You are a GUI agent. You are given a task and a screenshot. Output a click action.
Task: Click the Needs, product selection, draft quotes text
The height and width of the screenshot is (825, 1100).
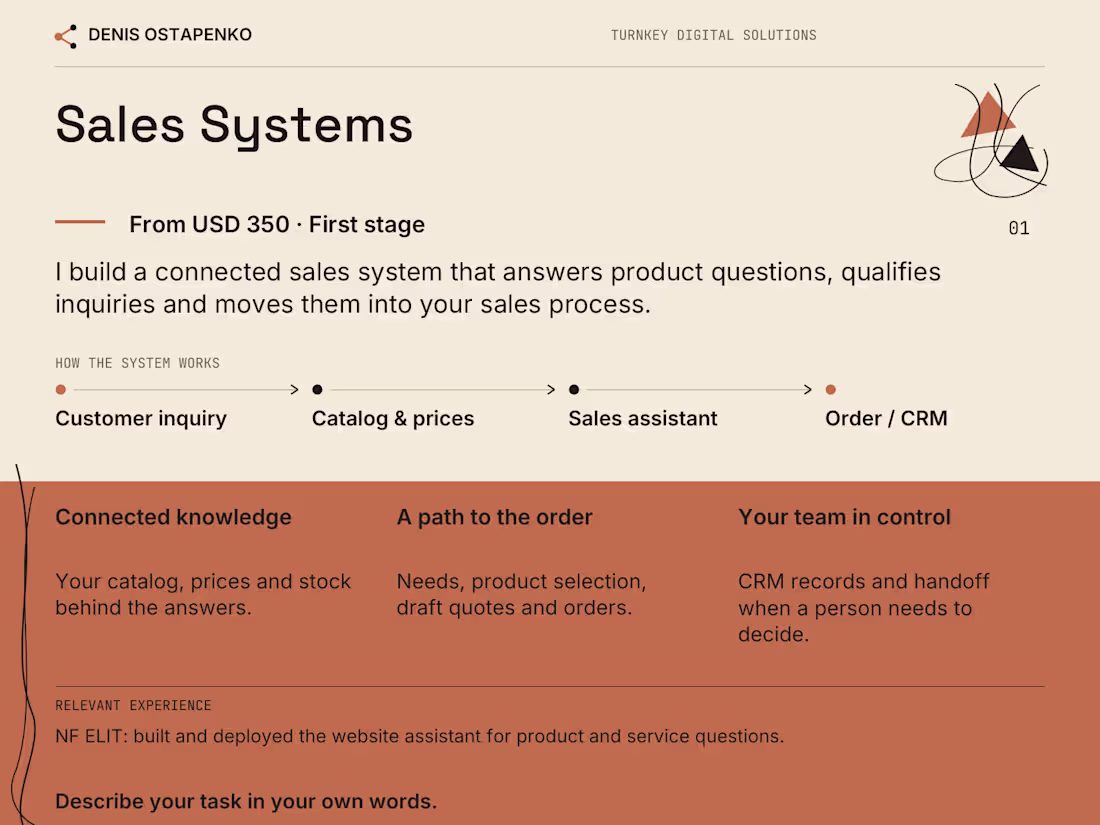(x=521, y=594)
